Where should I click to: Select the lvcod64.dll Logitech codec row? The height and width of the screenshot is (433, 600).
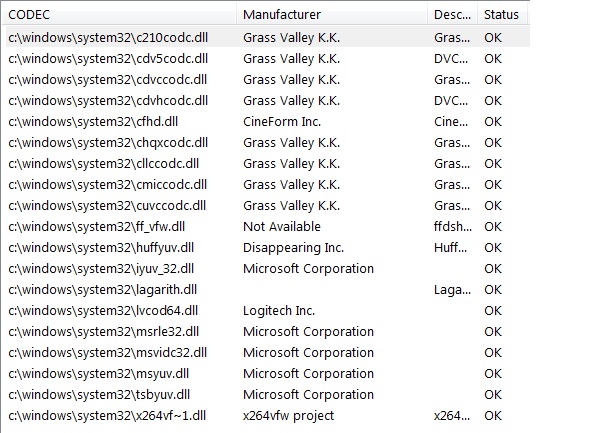click(x=103, y=310)
